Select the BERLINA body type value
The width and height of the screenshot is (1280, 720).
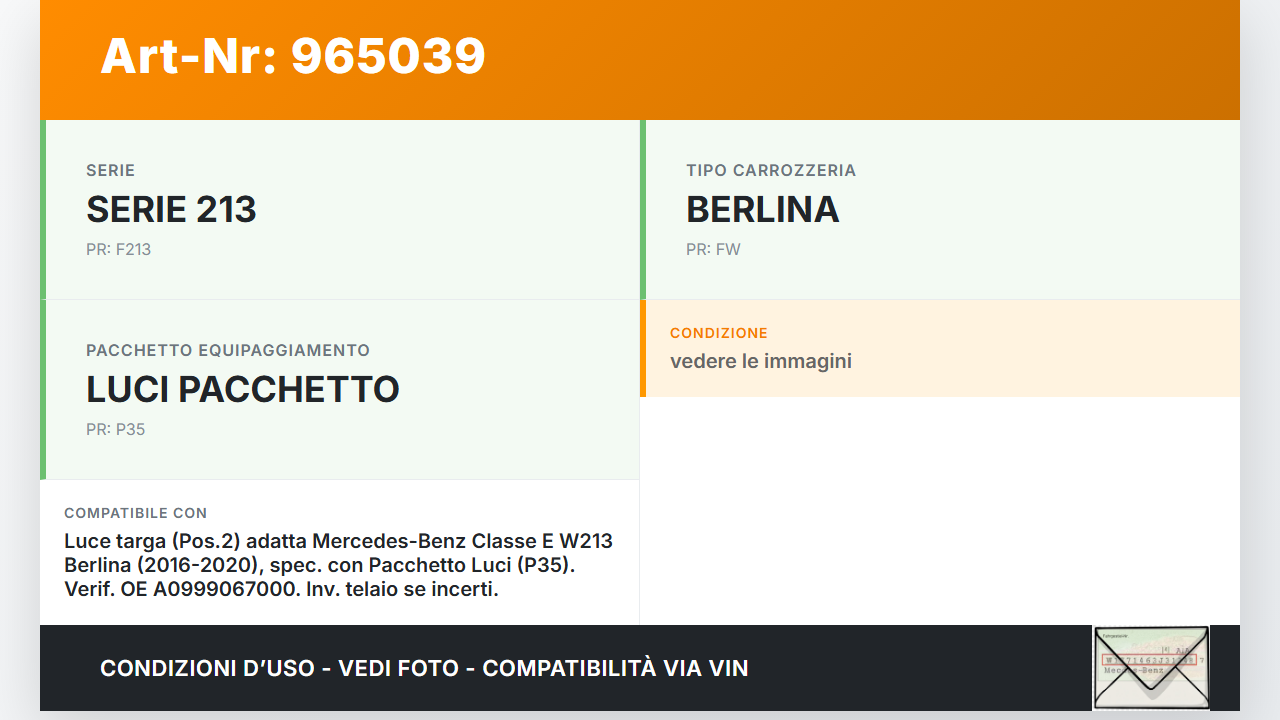762,210
